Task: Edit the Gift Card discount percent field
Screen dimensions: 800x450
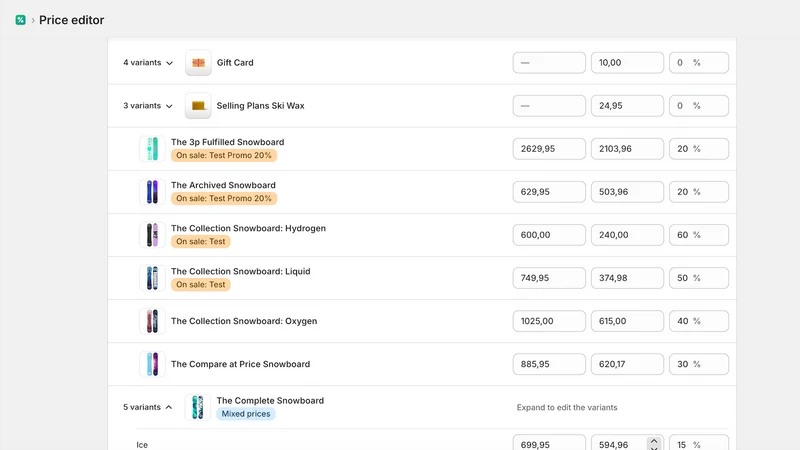Action: coord(698,63)
